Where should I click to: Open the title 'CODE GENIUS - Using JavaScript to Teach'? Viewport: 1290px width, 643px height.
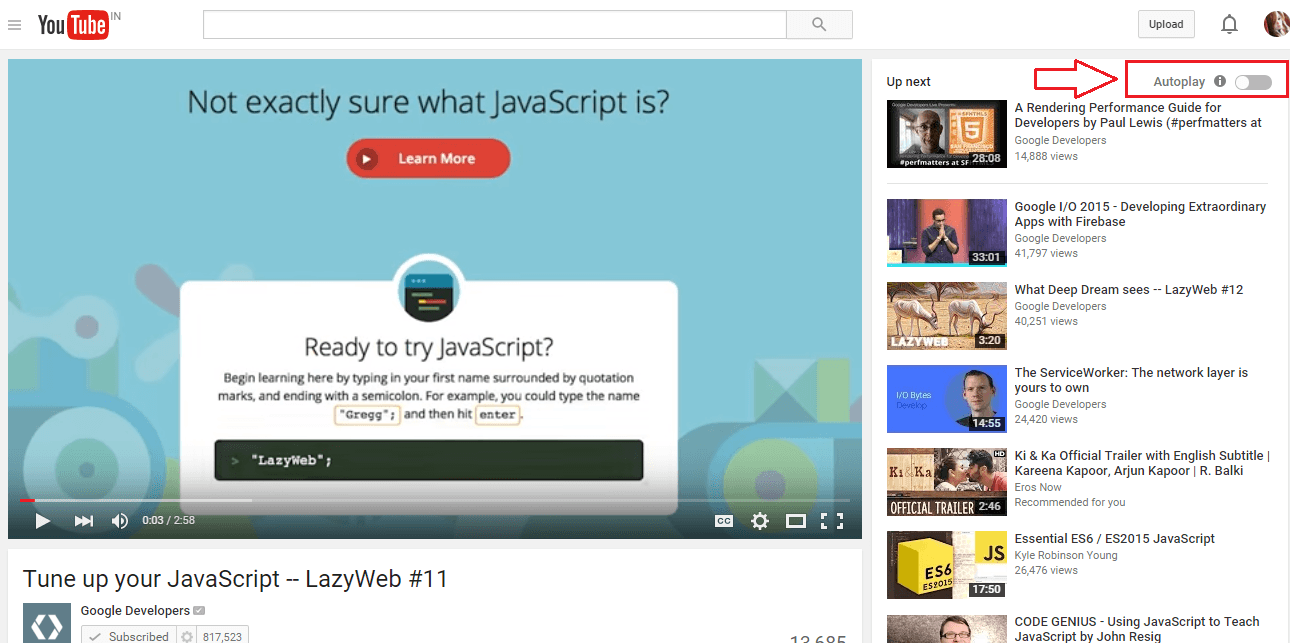[1137, 629]
